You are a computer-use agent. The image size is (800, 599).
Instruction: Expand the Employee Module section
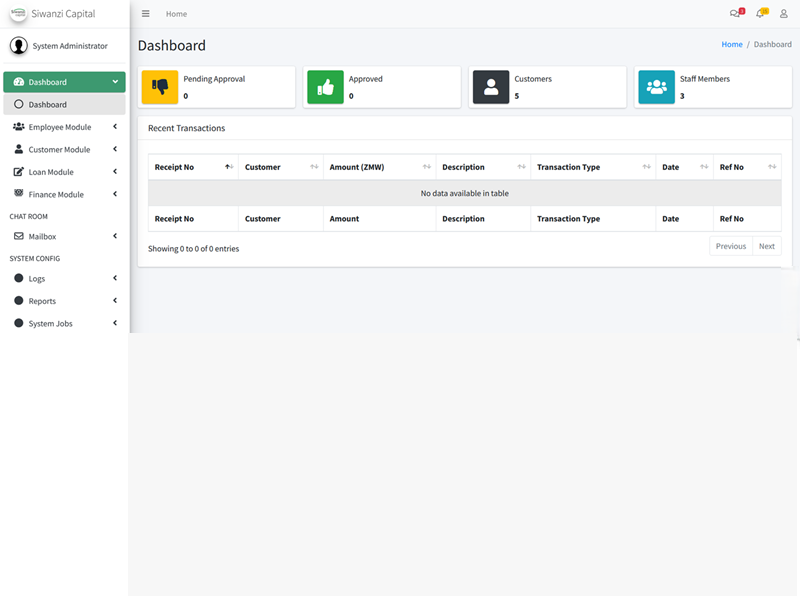click(x=60, y=127)
